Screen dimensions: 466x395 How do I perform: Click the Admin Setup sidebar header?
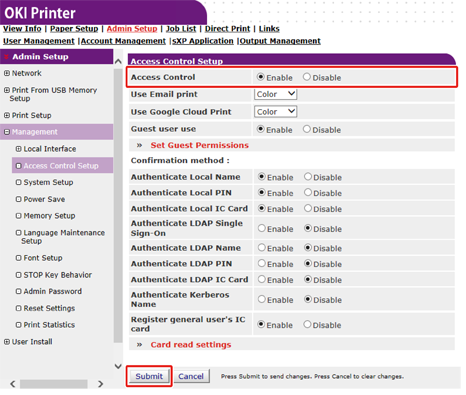click(57, 57)
